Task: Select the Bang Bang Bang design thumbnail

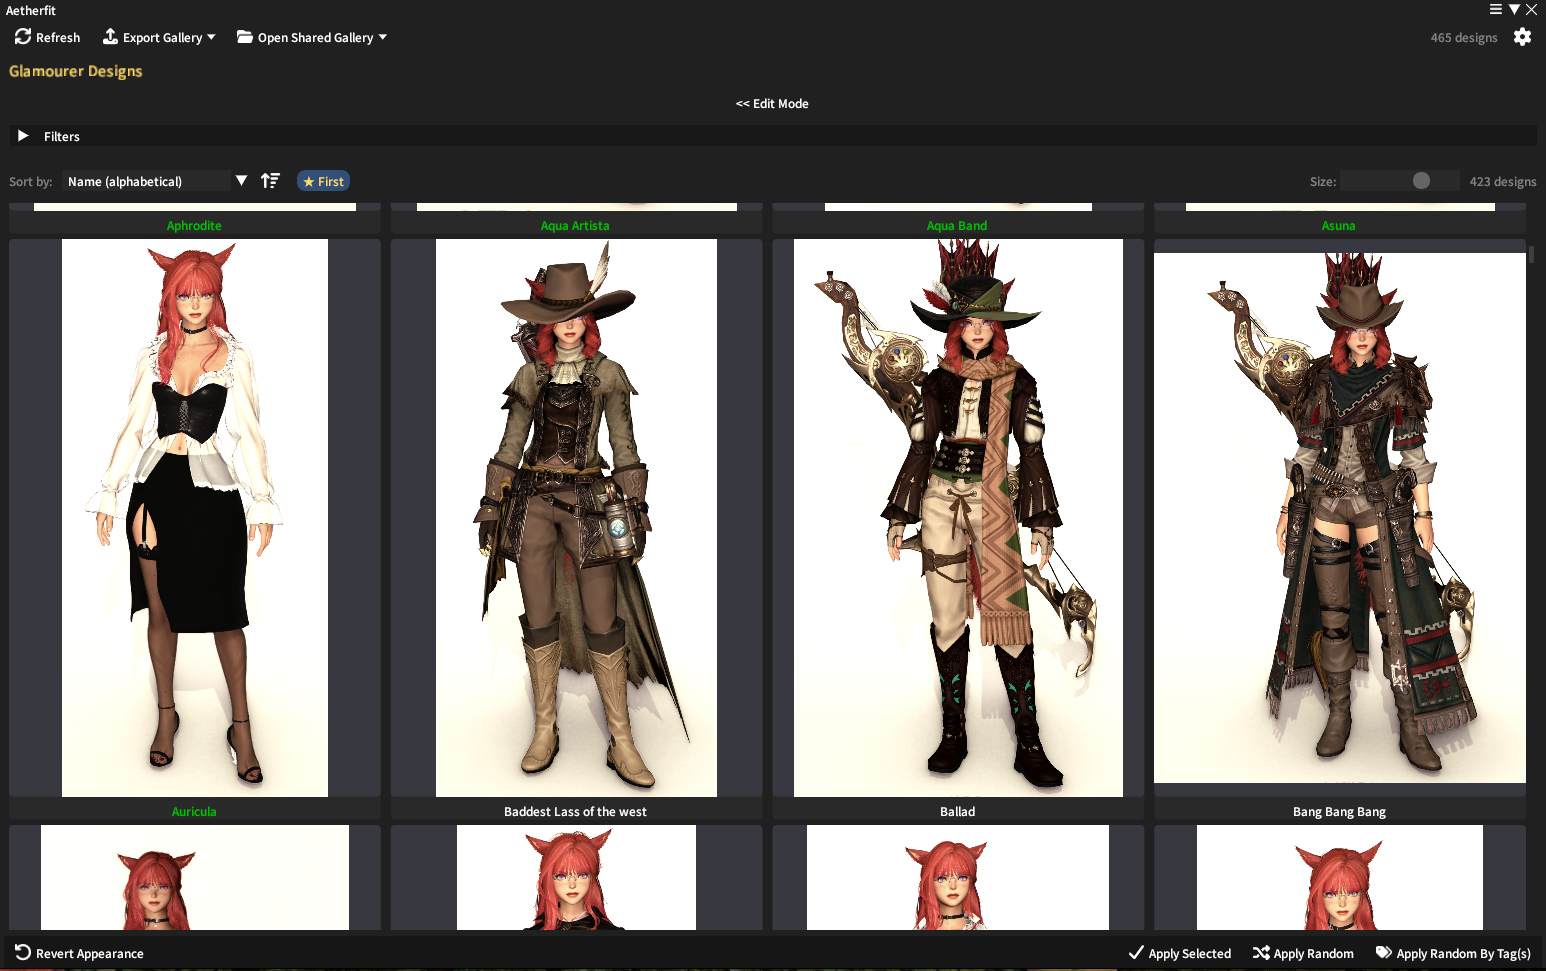Action: pos(1340,518)
